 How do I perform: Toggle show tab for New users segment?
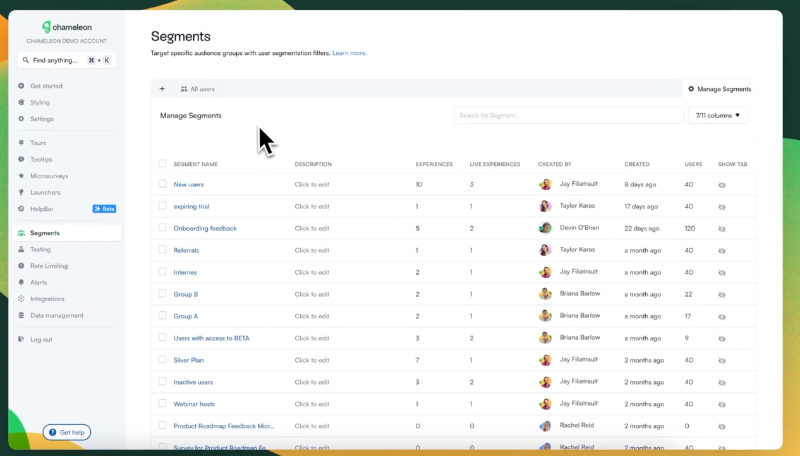[722, 185]
